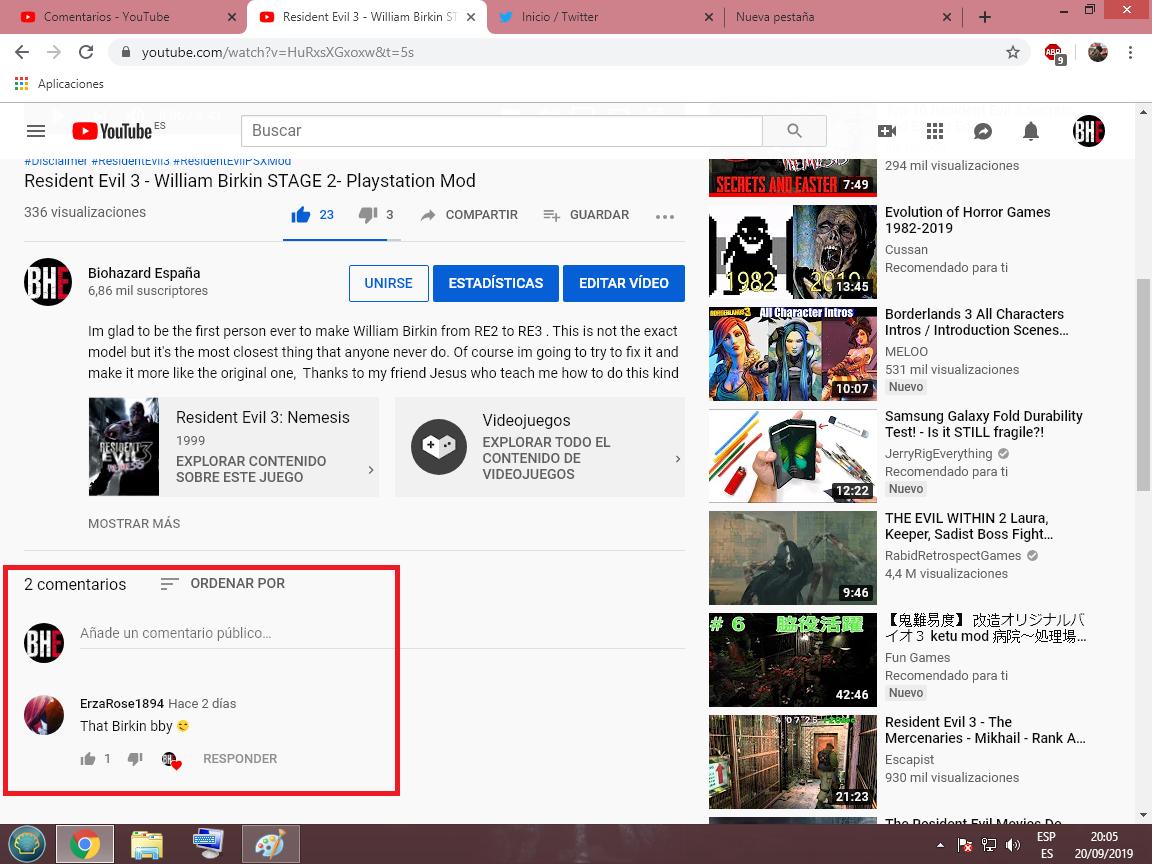Open the Chrome profile avatar
The height and width of the screenshot is (864, 1152).
(1098, 52)
